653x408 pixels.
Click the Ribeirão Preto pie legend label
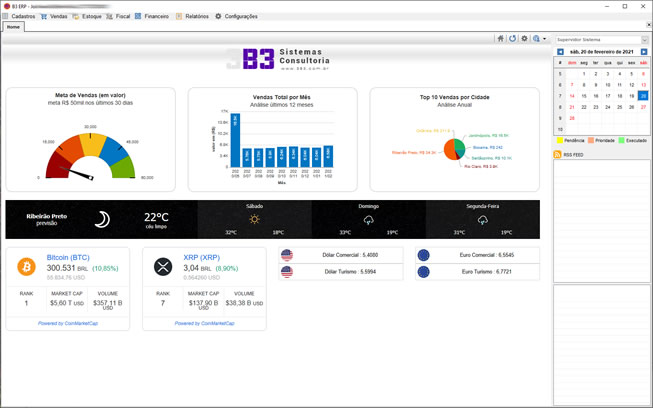coord(414,153)
